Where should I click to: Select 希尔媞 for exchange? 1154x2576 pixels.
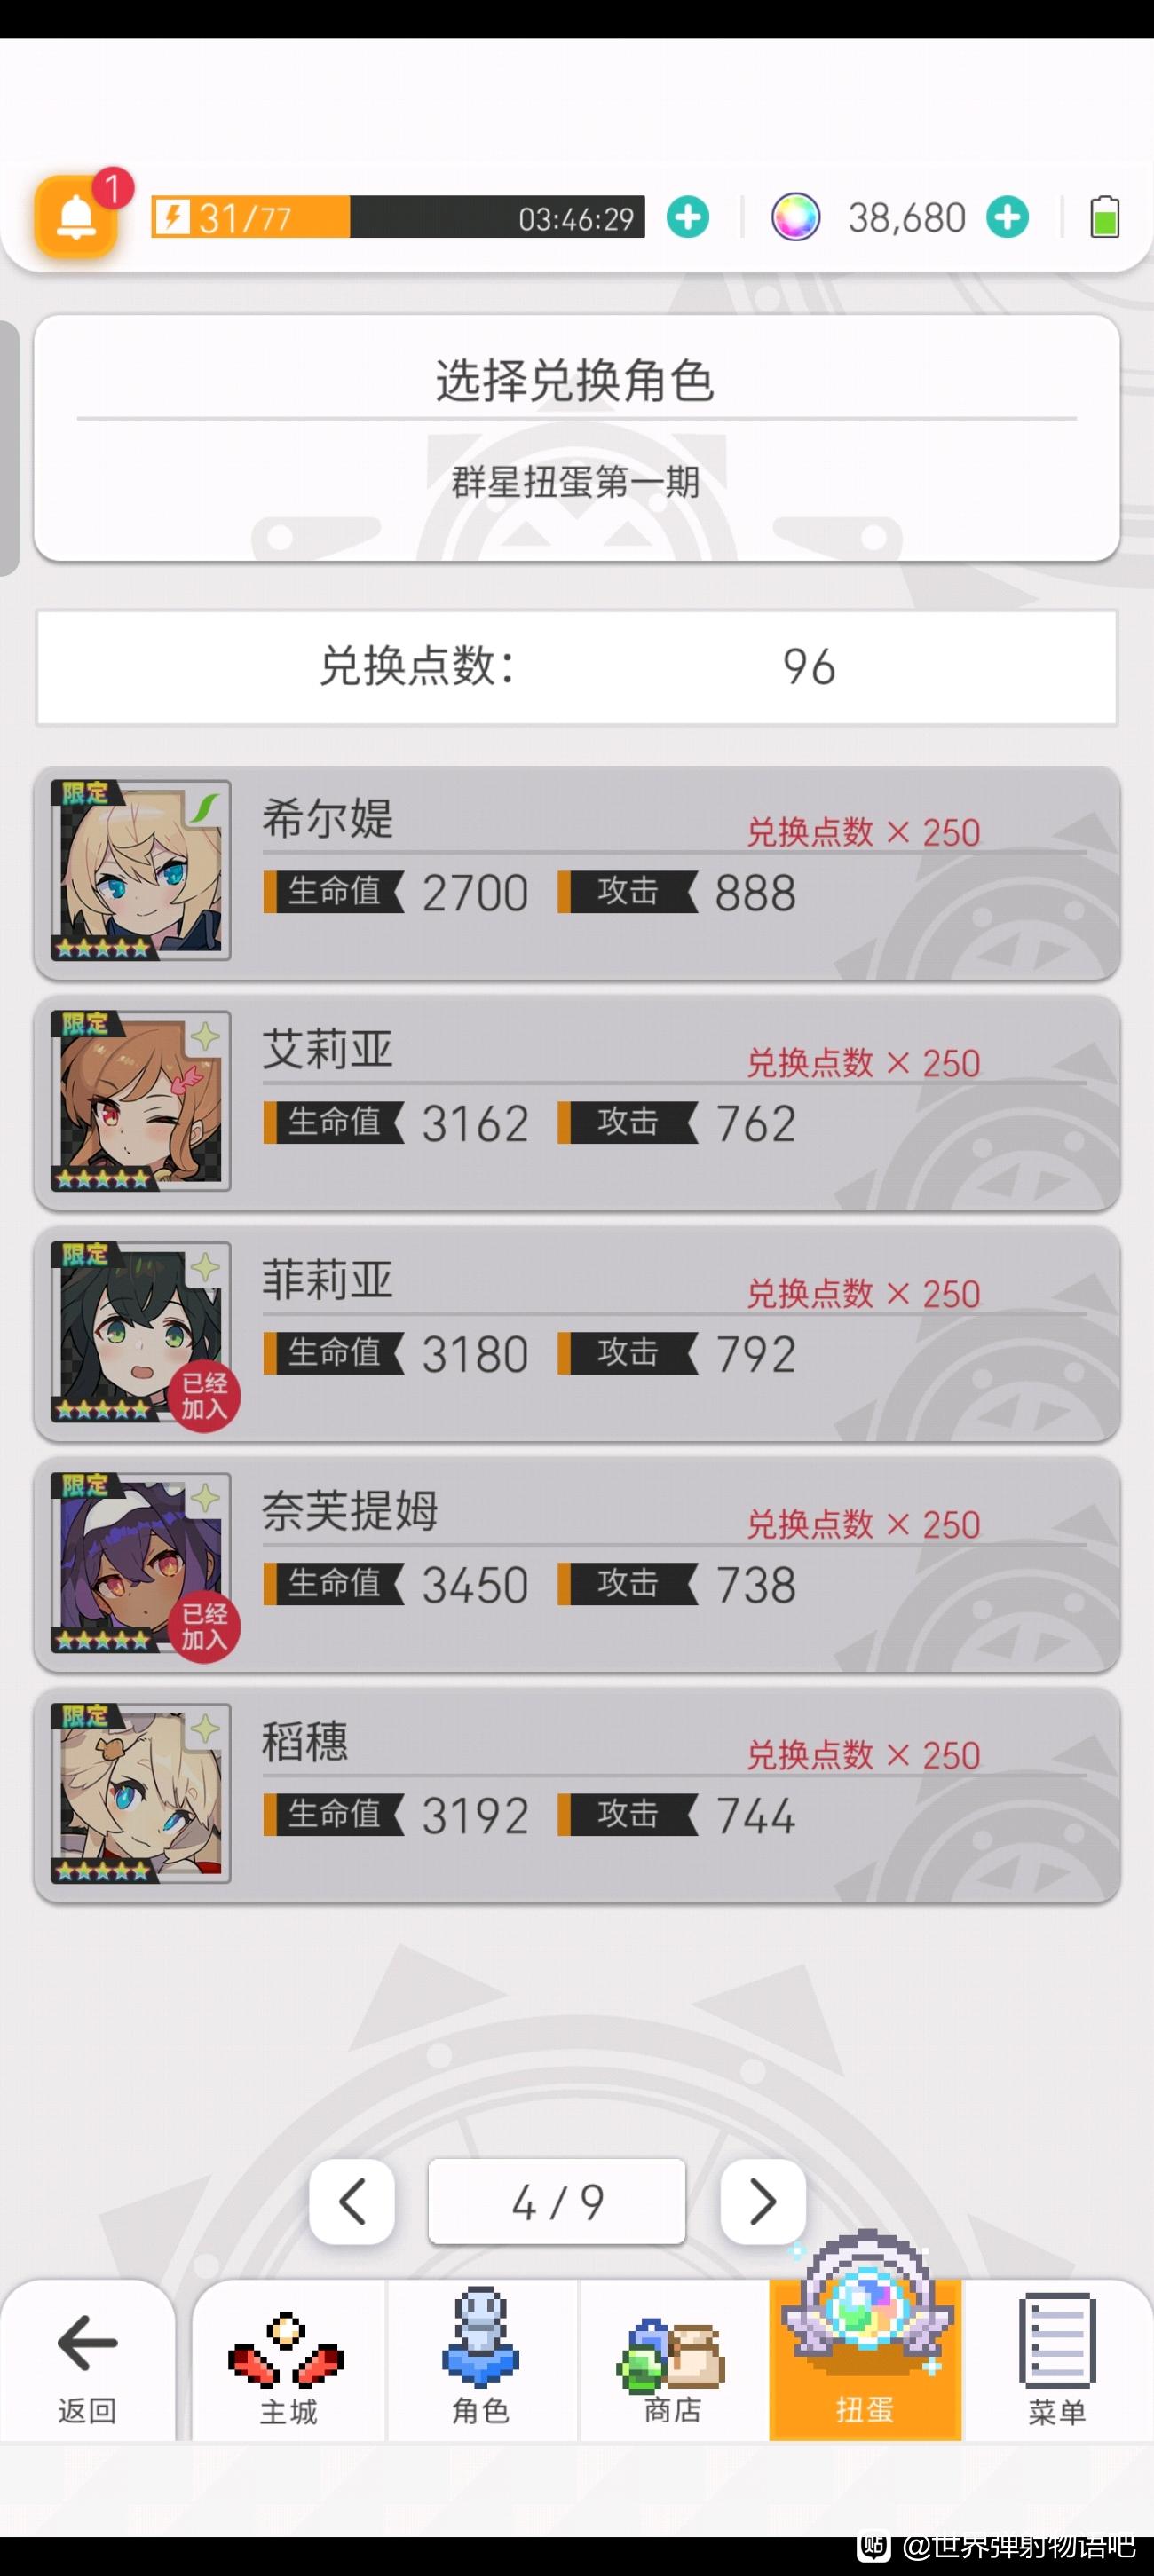click(577, 872)
